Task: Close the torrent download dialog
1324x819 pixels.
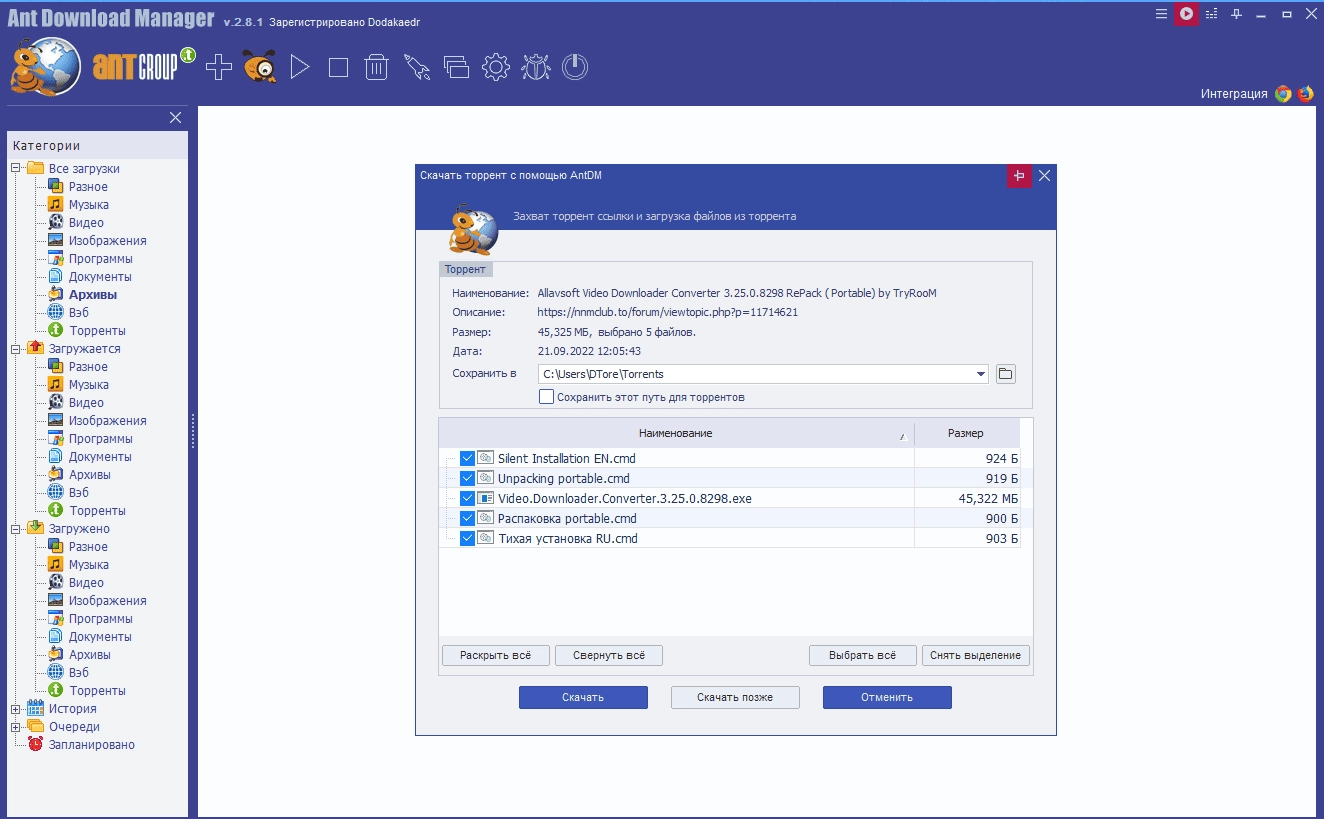Action: click(1044, 176)
